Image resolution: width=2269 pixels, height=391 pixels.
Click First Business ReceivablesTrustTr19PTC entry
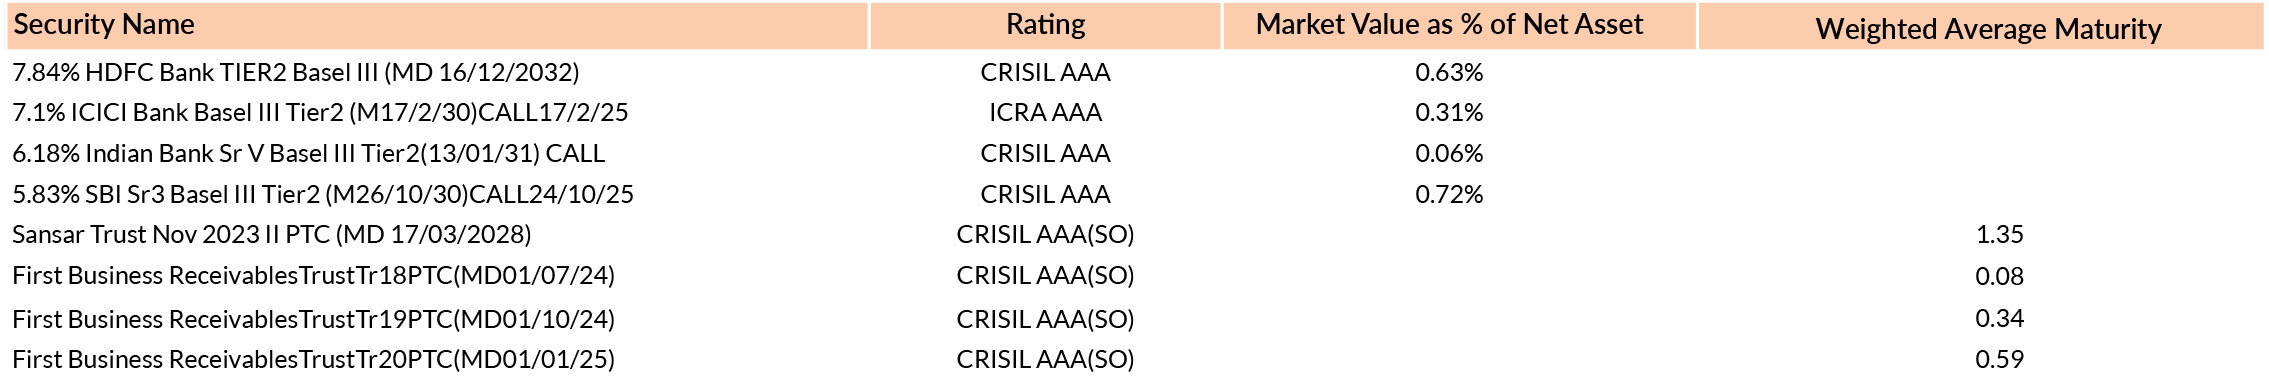pos(313,319)
